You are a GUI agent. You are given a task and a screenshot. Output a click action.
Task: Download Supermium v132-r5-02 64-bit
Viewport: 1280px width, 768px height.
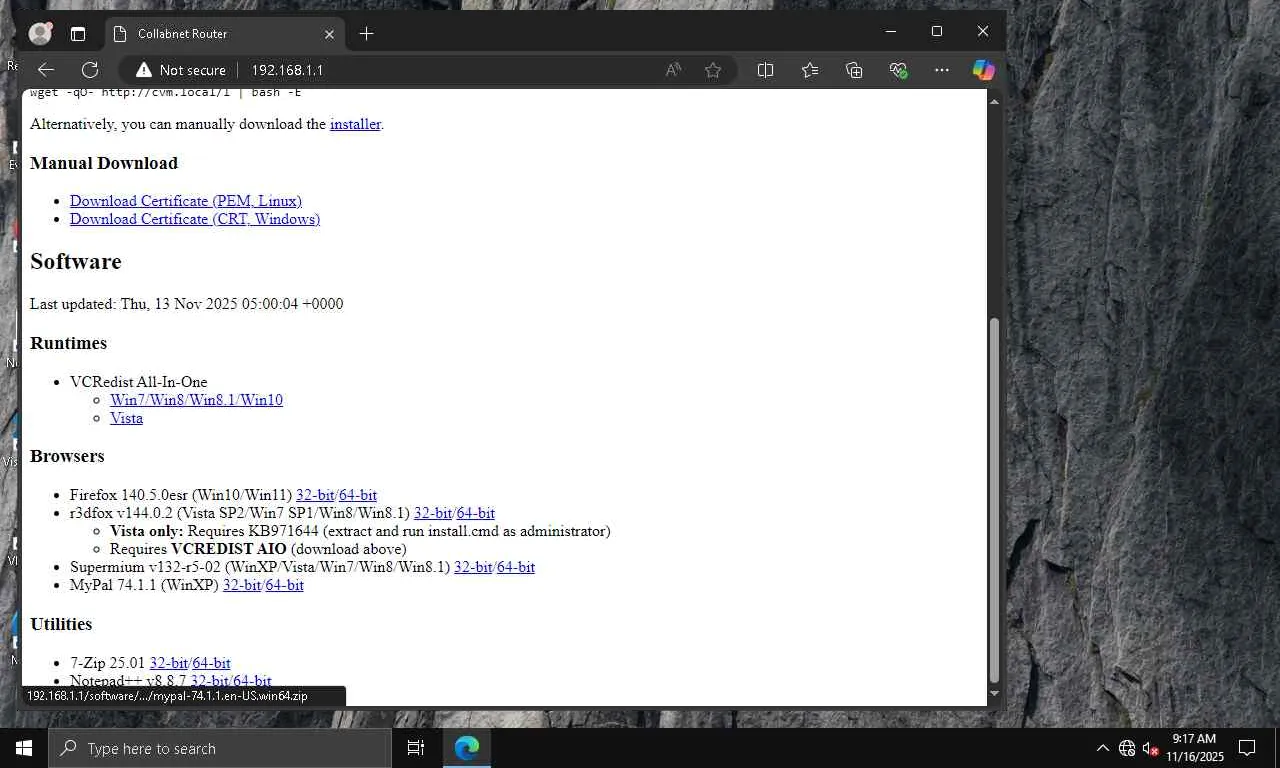click(x=516, y=567)
